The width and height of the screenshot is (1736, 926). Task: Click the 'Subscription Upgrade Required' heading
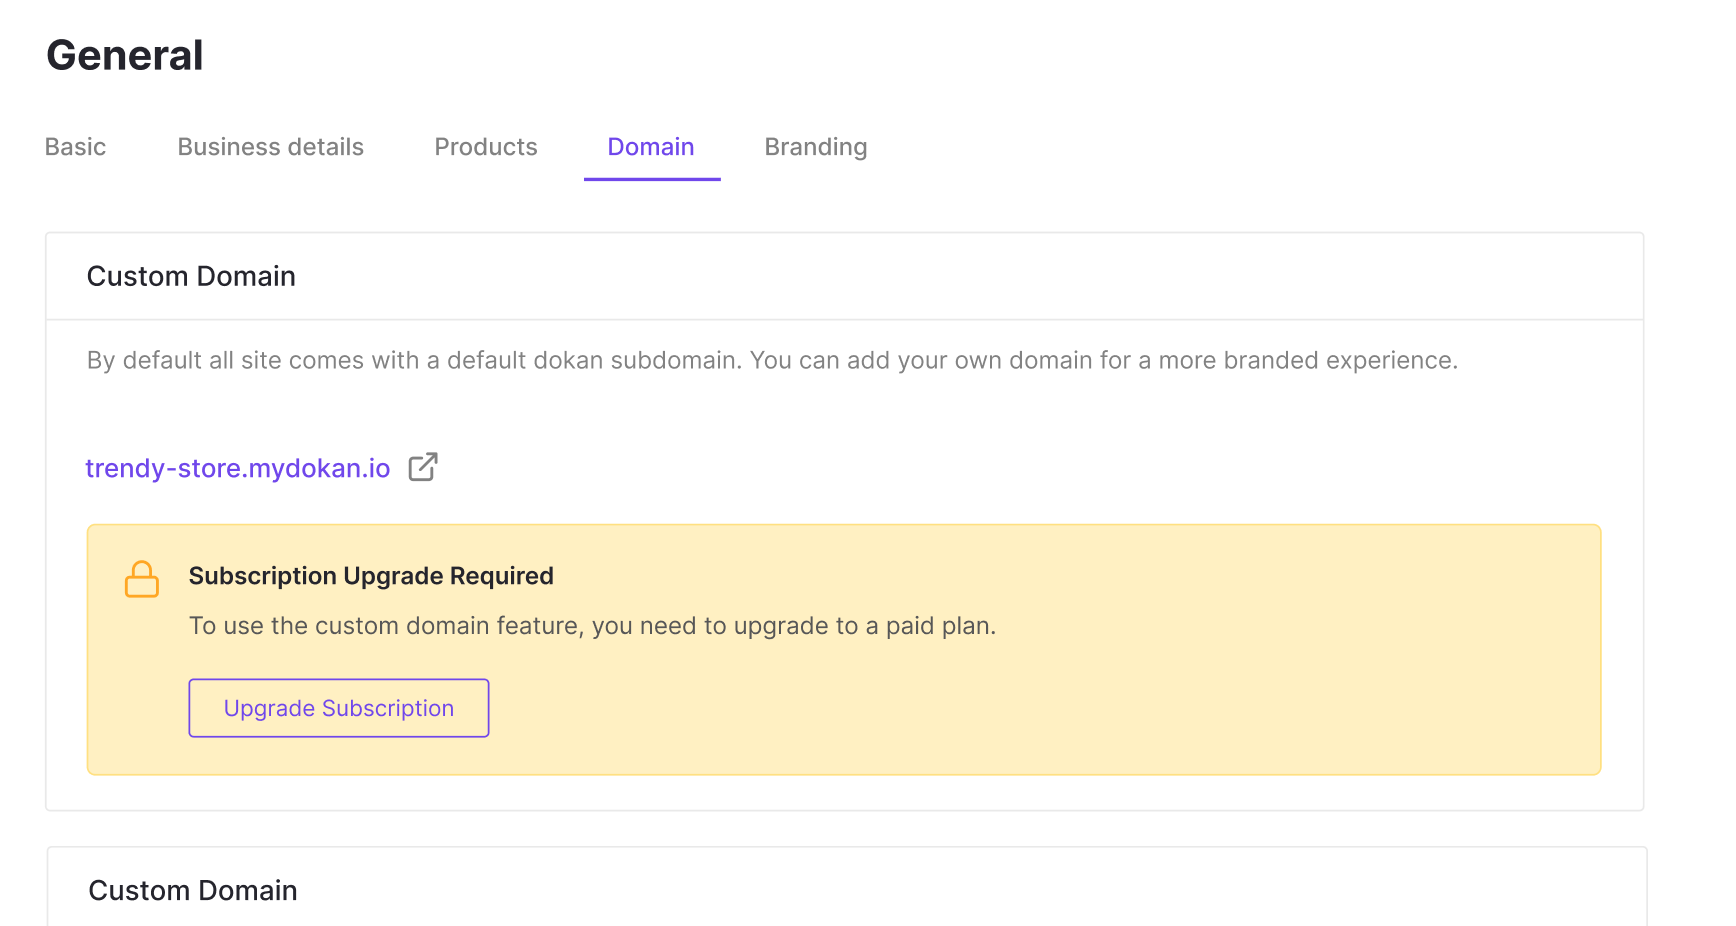pos(371,576)
